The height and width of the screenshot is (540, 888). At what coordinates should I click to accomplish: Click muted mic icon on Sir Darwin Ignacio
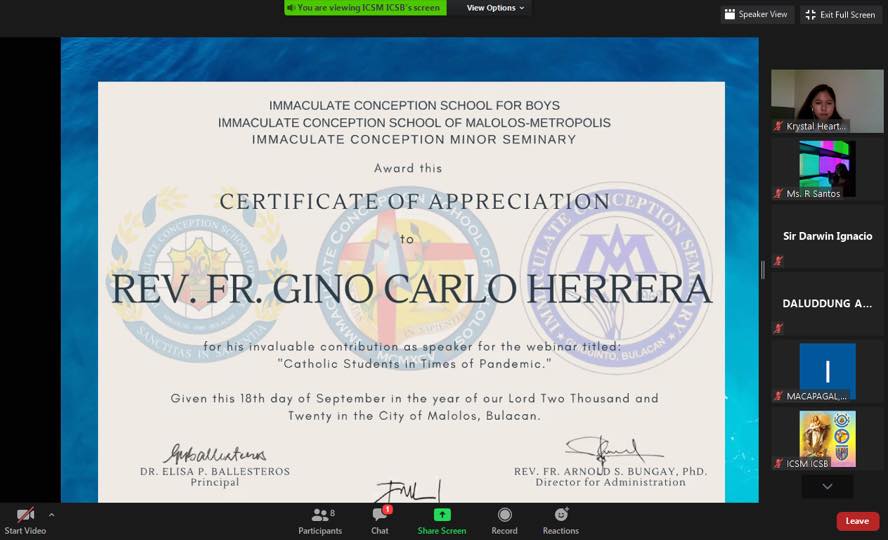click(x=779, y=260)
